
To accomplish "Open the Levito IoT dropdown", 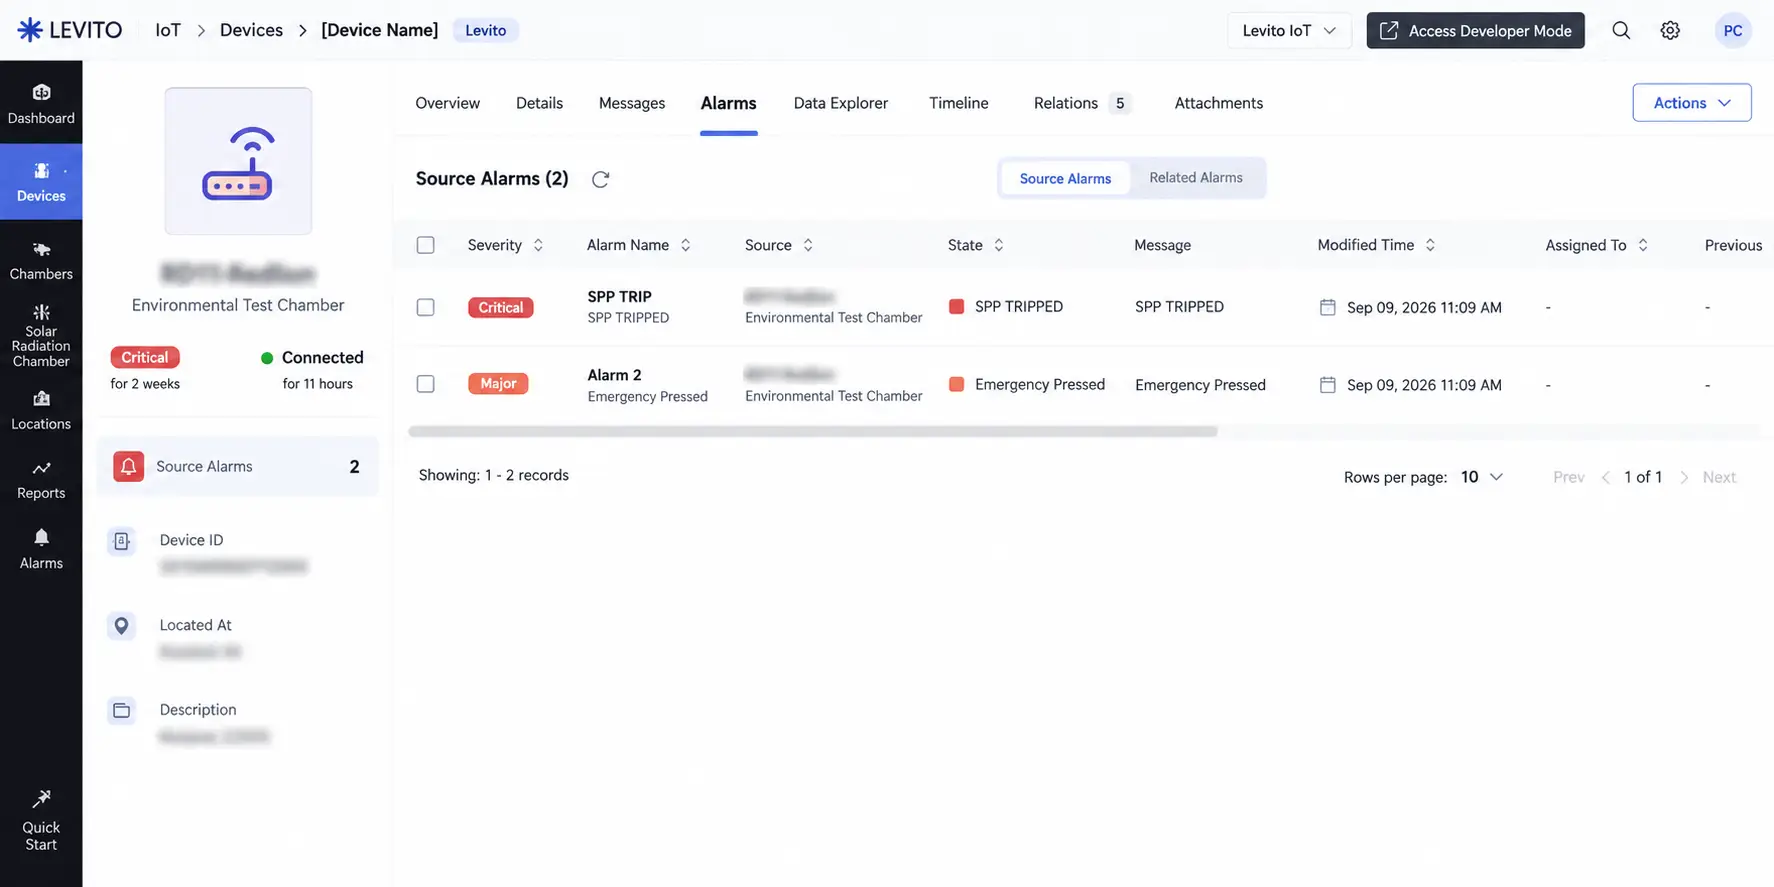I will coord(1289,30).
